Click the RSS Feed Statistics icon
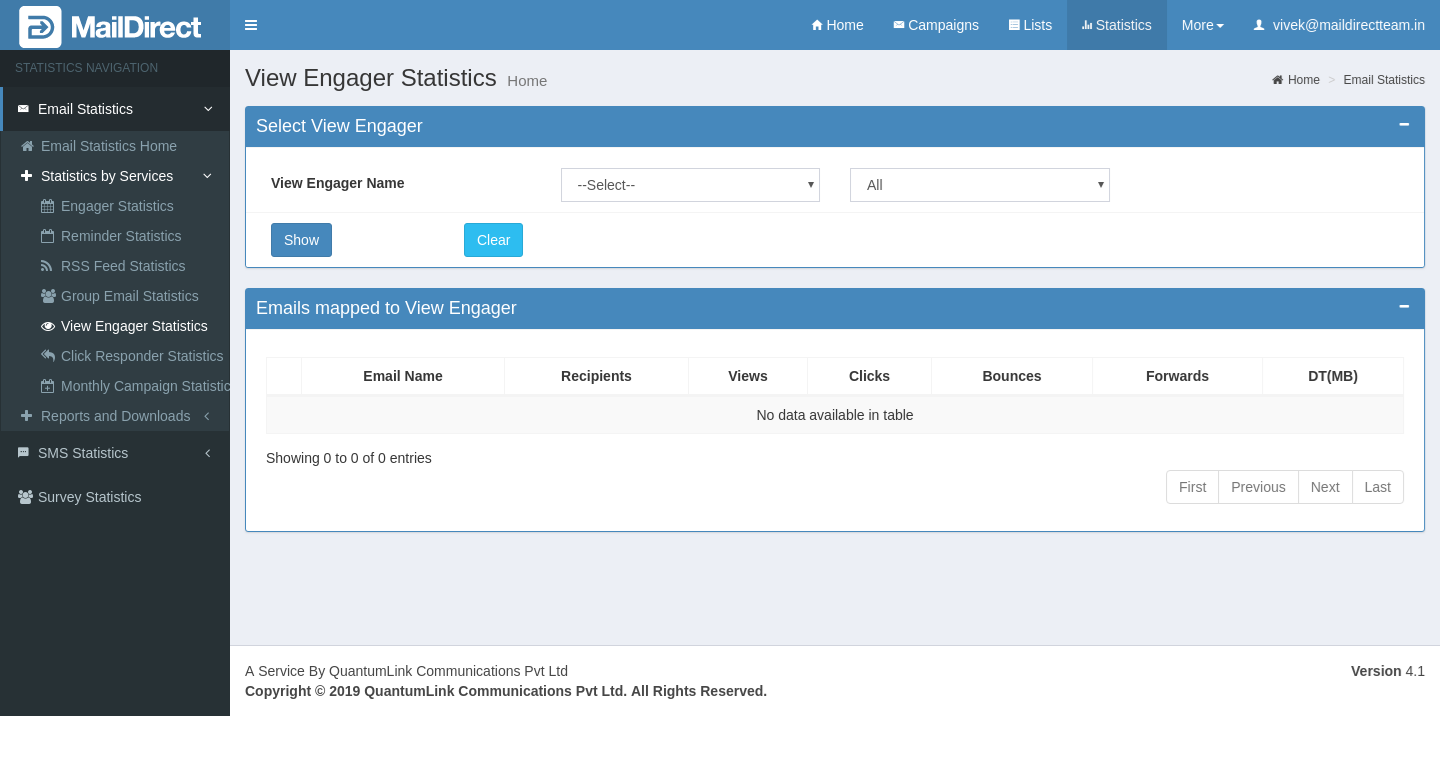The height and width of the screenshot is (766, 1440). [x=47, y=266]
